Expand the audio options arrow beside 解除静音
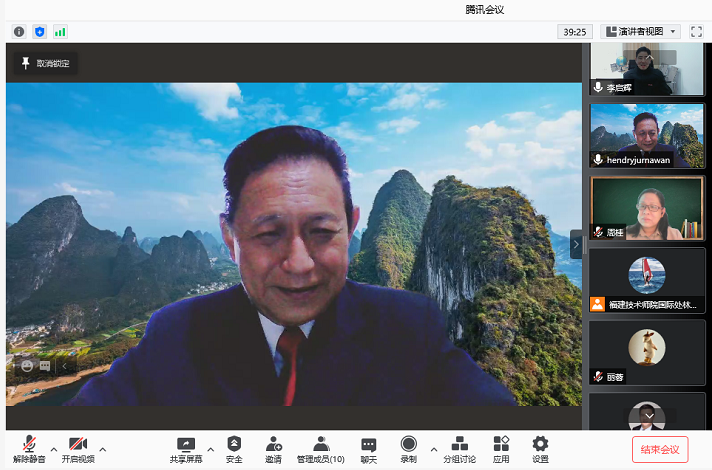 [x=54, y=449]
